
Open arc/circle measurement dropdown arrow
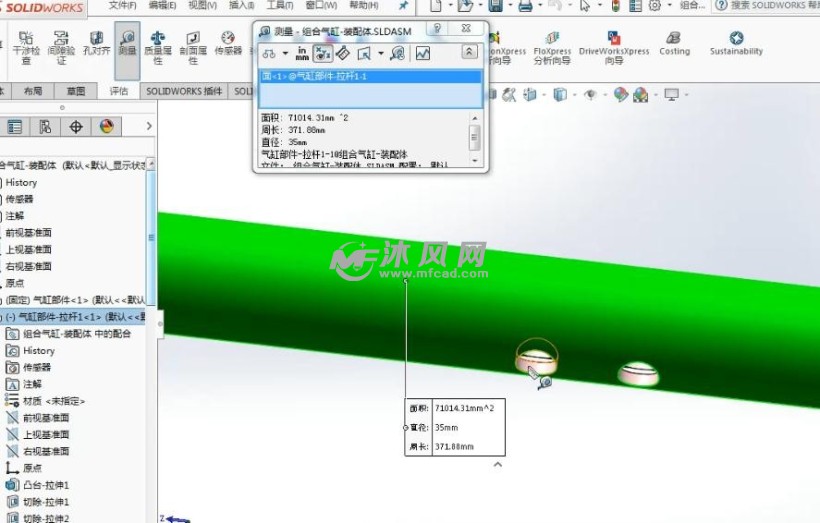point(285,53)
